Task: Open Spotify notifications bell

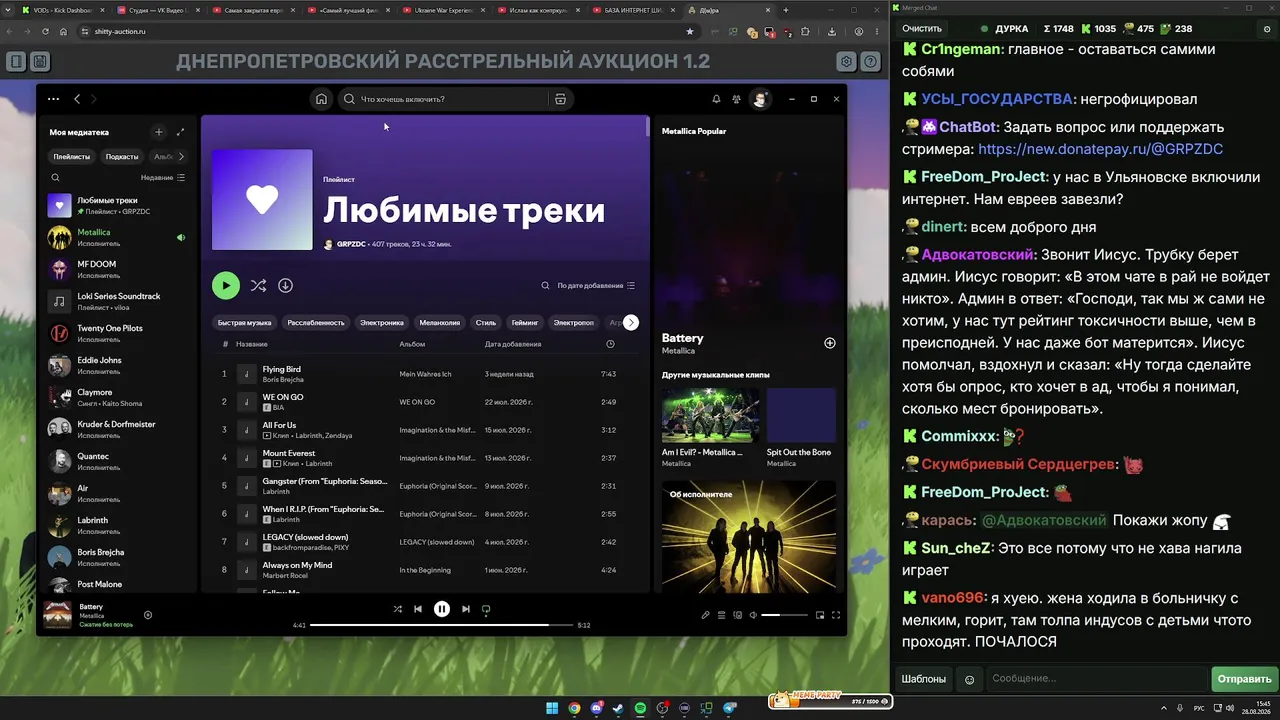Action: pos(716,99)
